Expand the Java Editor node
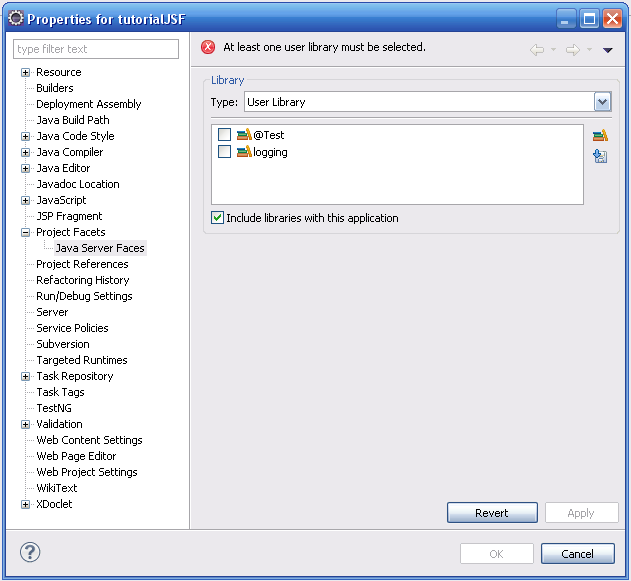The image size is (631, 581). [x=25, y=168]
